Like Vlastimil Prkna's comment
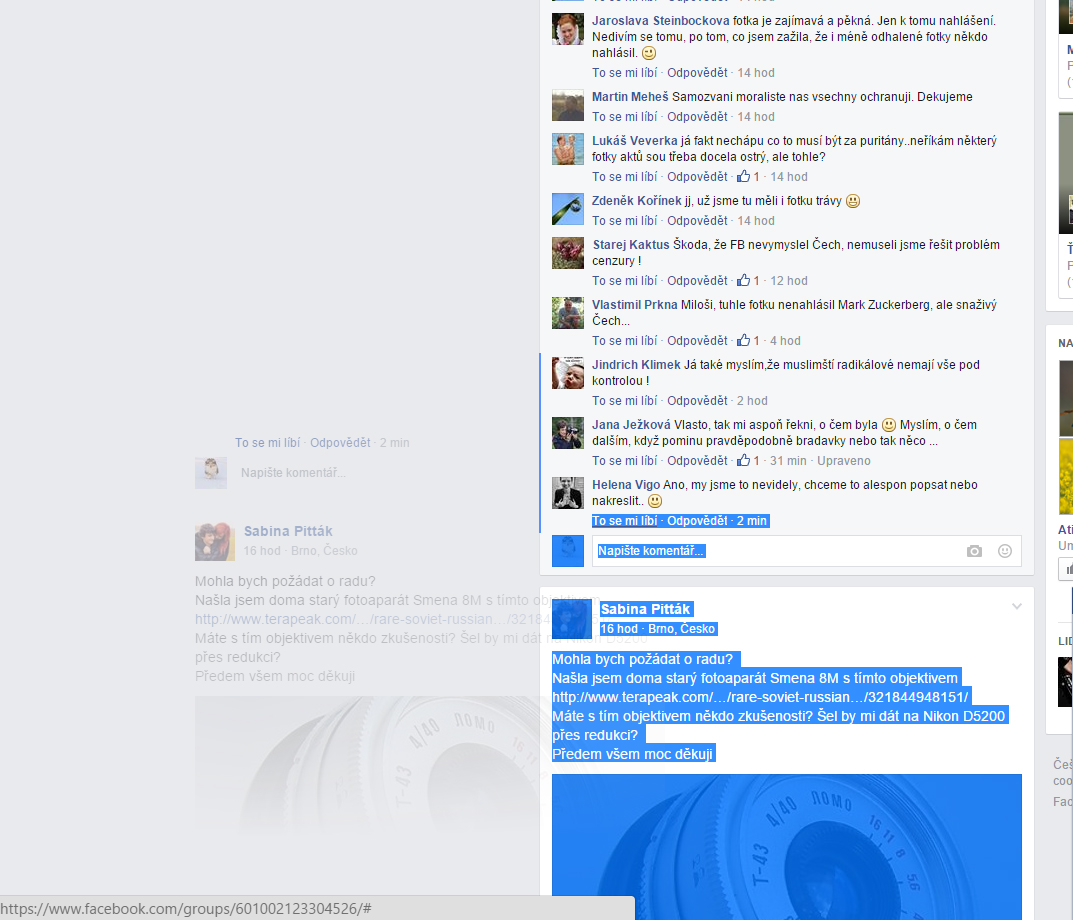This screenshot has width=1073, height=920. pyautogui.click(x=625, y=341)
